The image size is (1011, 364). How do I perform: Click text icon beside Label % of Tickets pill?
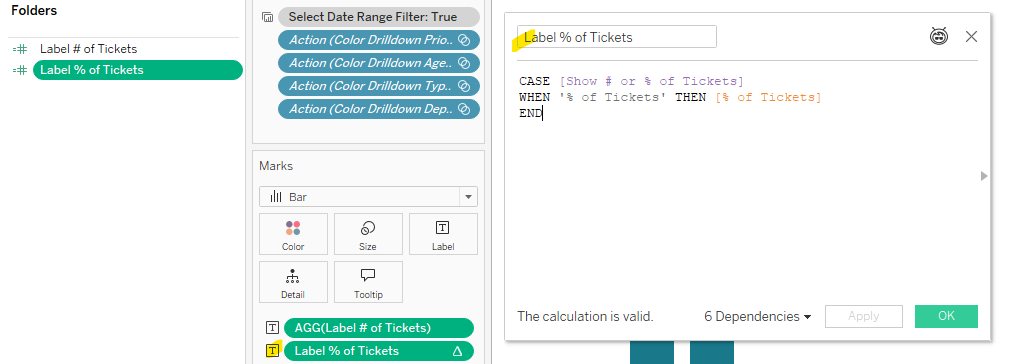(273, 350)
